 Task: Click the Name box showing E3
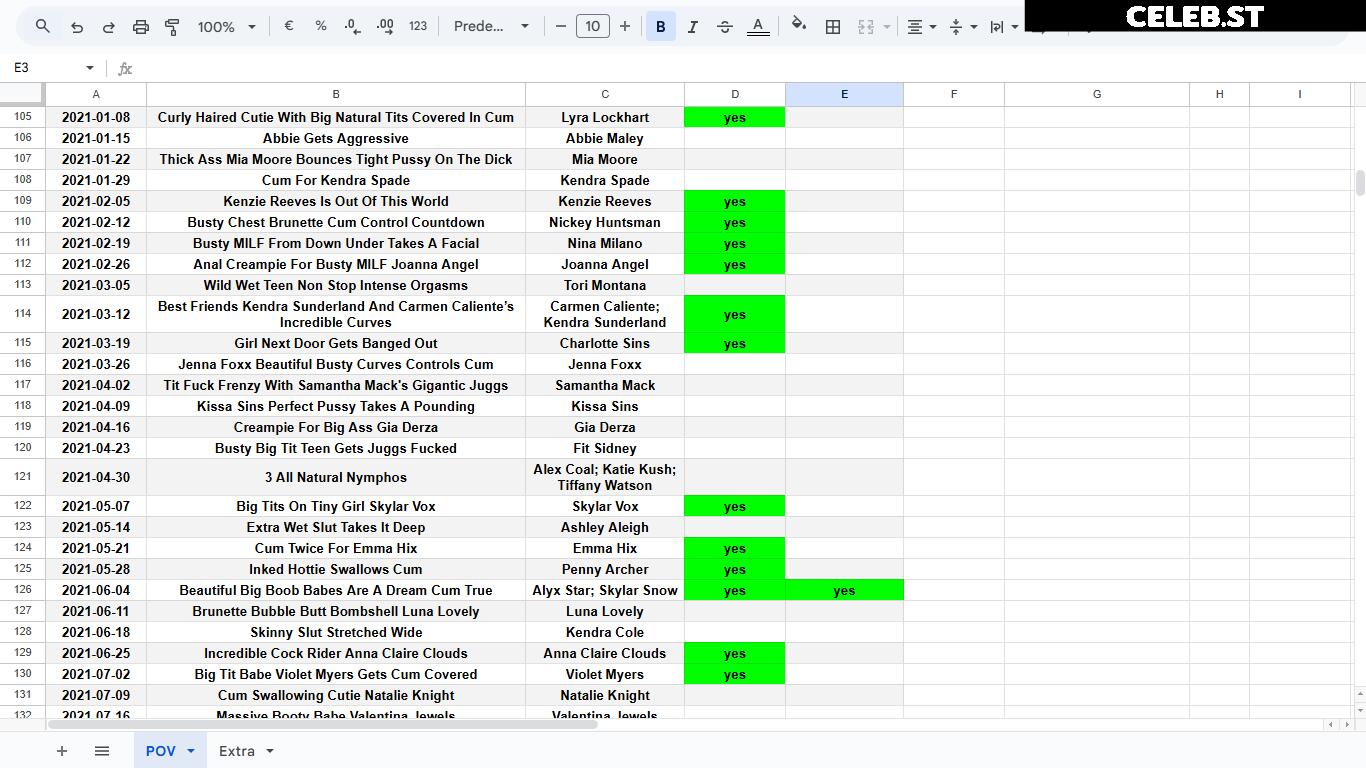(x=45, y=68)
